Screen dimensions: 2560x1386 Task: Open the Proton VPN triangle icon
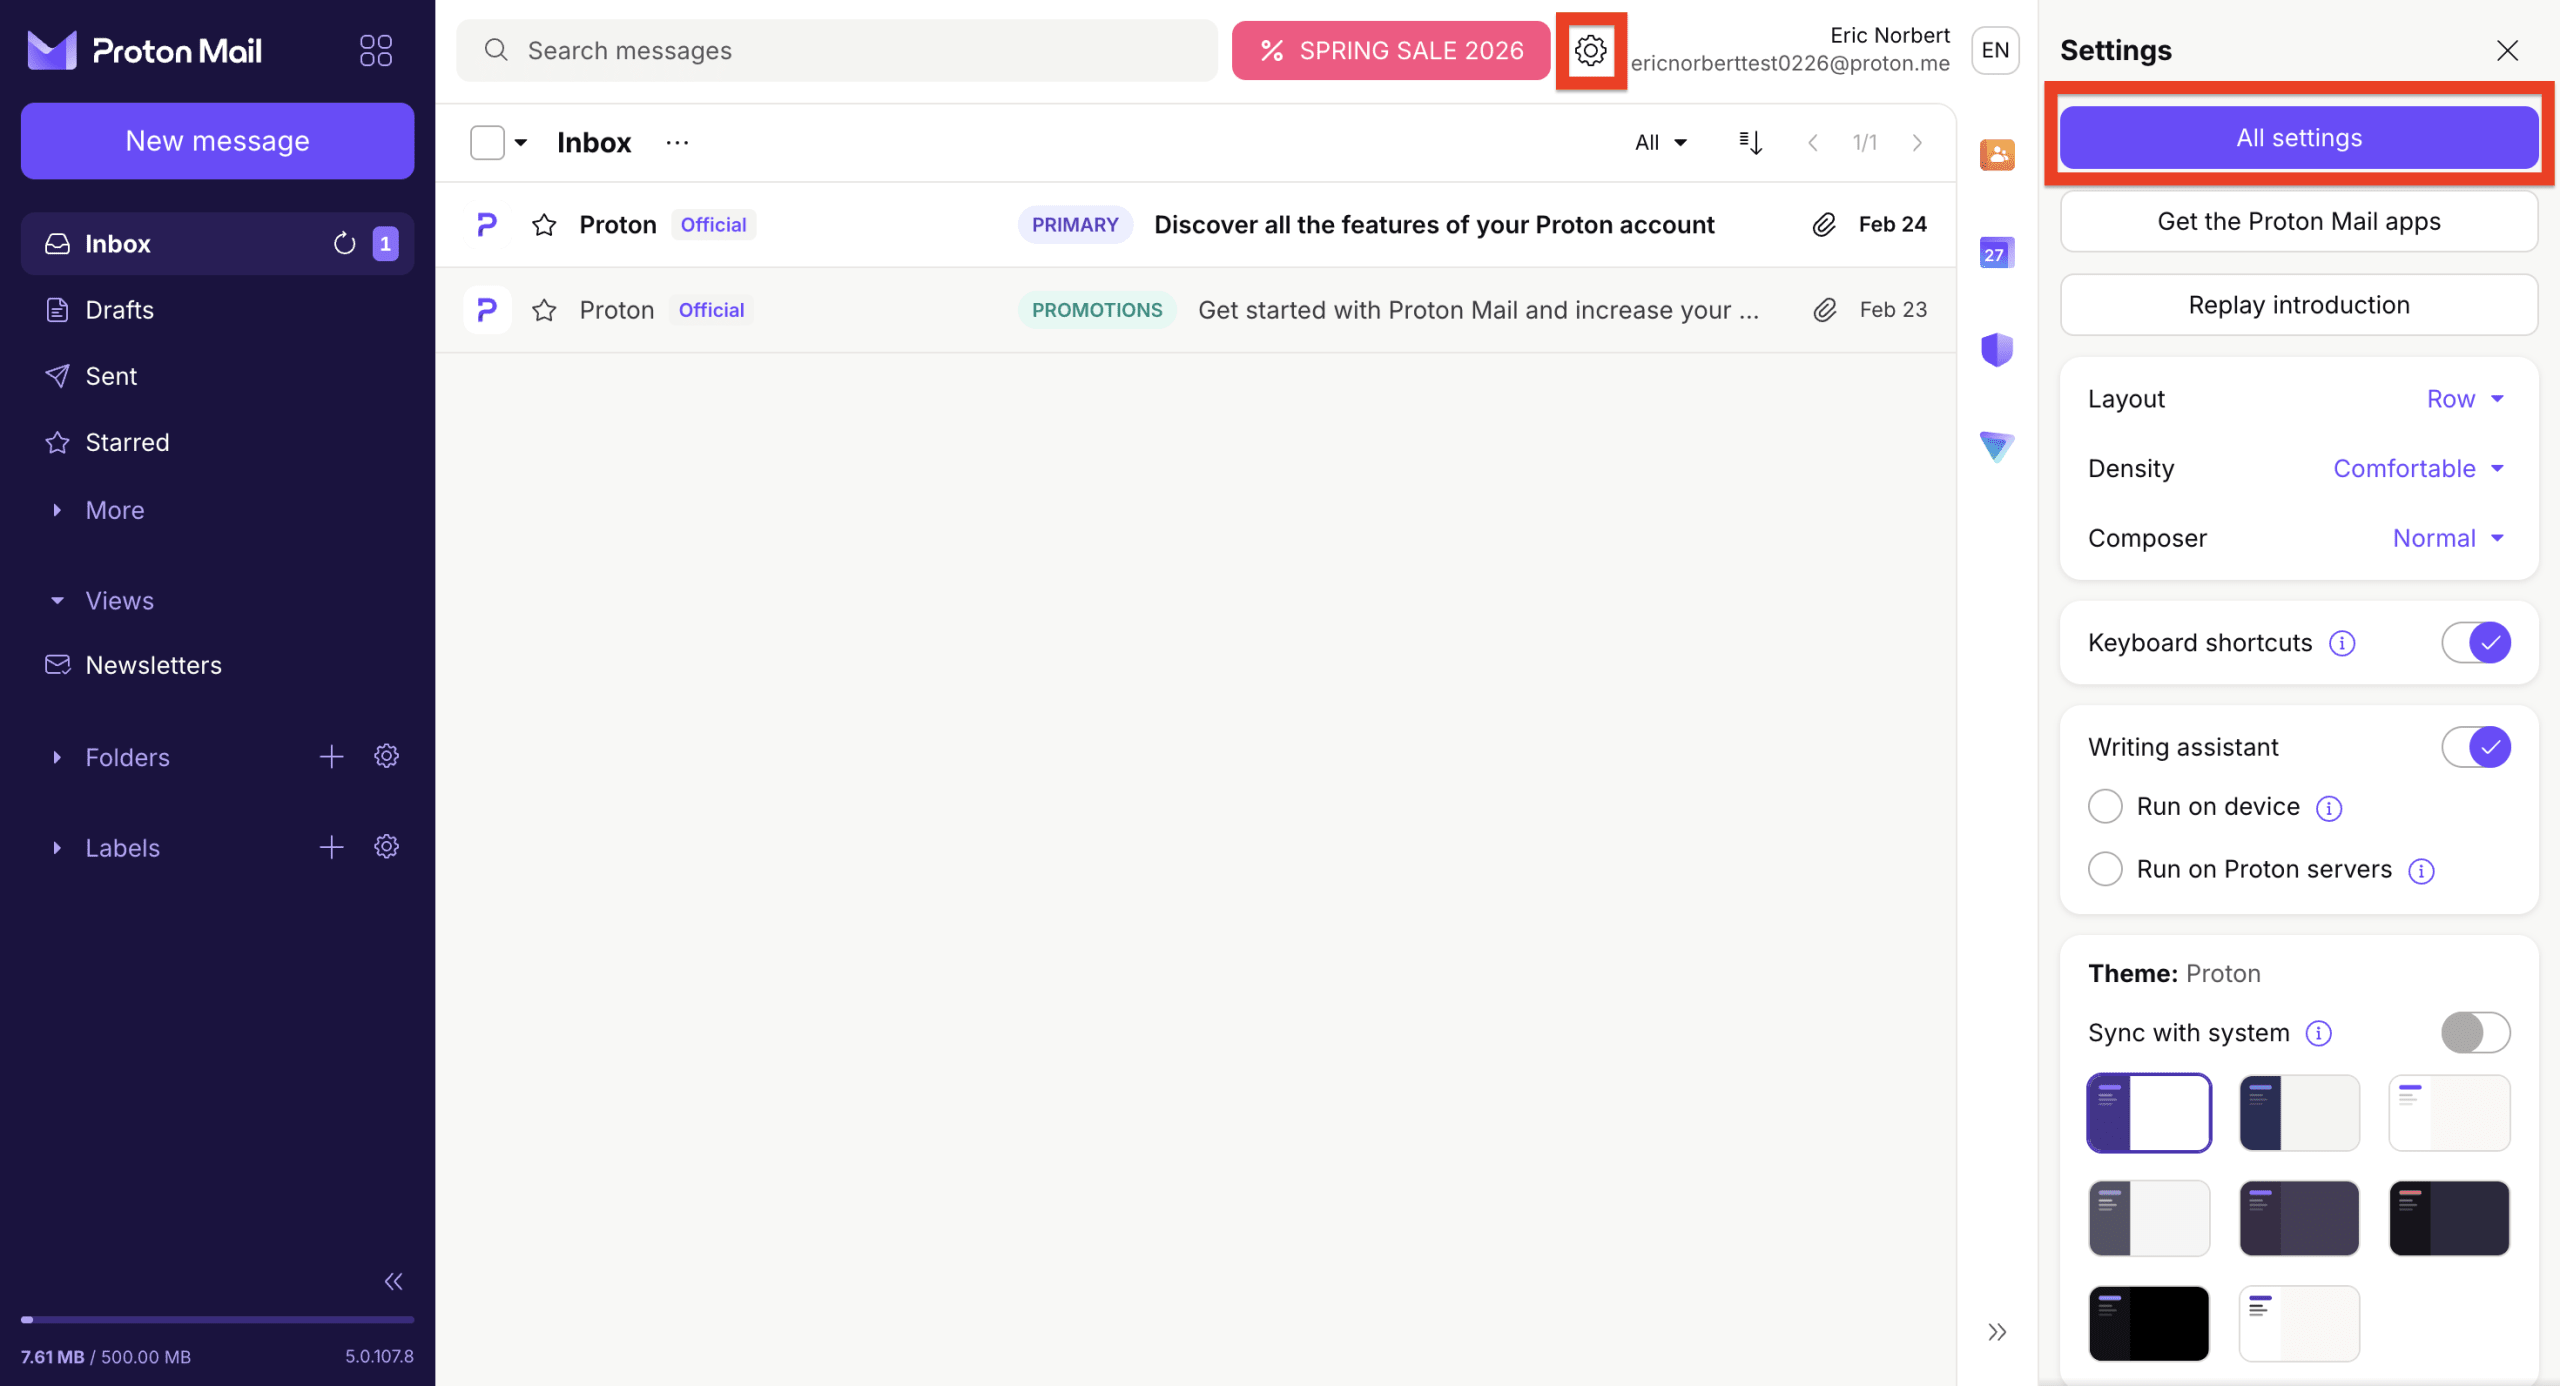pyautogui.click(x=1996, y=446)
